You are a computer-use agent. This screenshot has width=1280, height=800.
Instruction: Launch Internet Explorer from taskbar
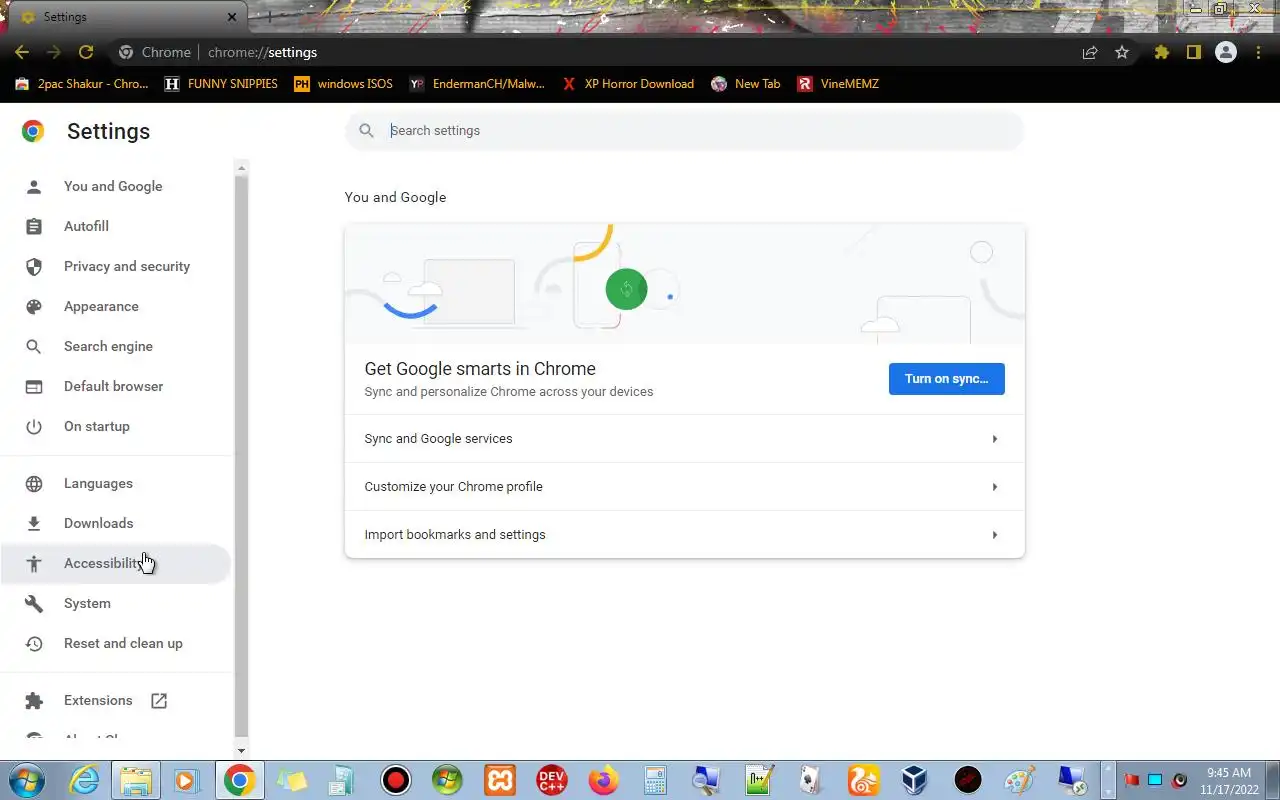pyautogui.click(x=84, y=780)
